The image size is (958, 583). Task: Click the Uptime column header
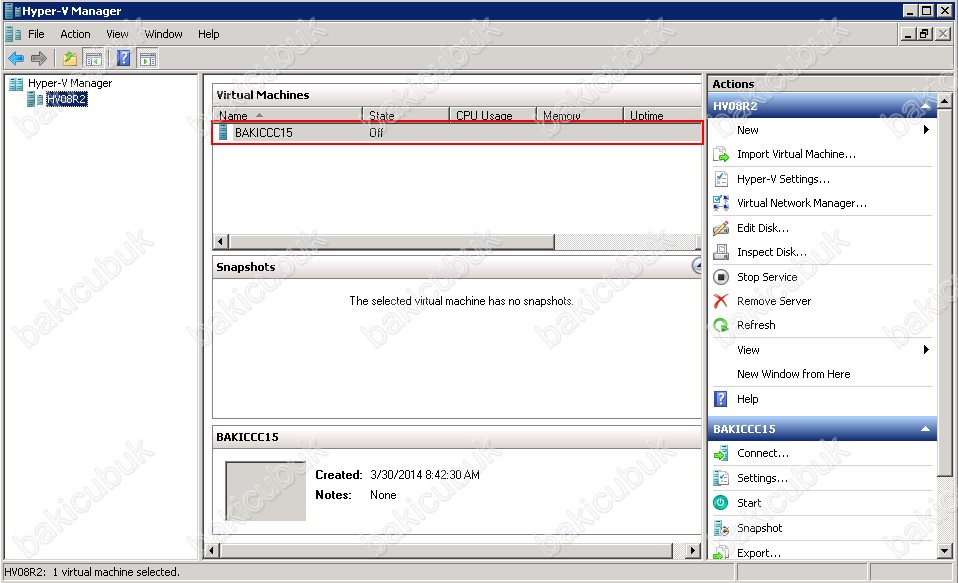click(x=662, y=115)
